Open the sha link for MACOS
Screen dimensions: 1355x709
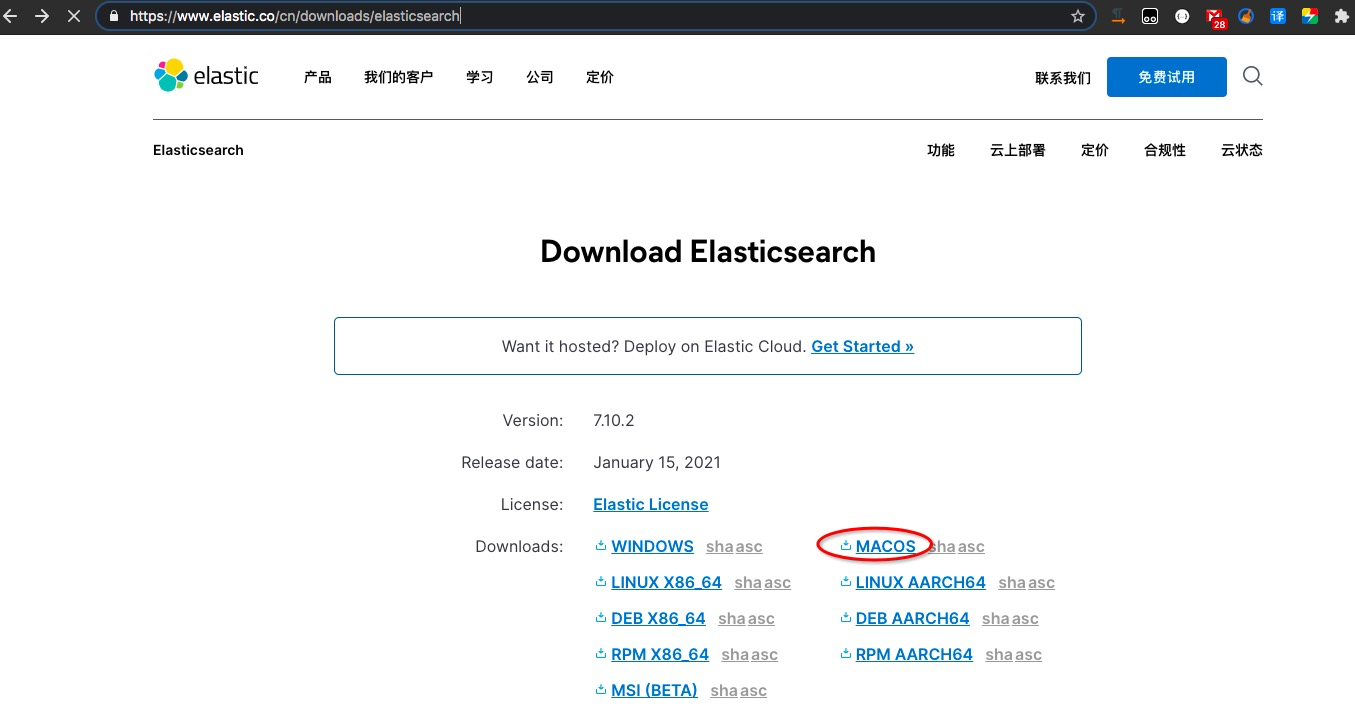943,547
